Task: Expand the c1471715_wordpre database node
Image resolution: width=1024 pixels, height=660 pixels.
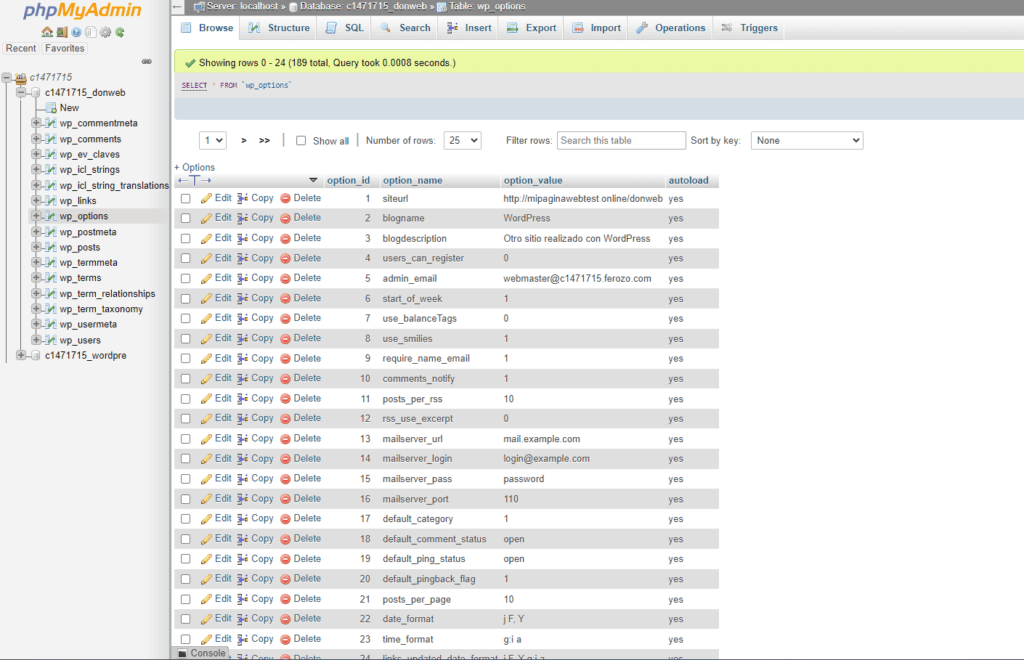Action: pyautogui.click(x=22, y=356)
